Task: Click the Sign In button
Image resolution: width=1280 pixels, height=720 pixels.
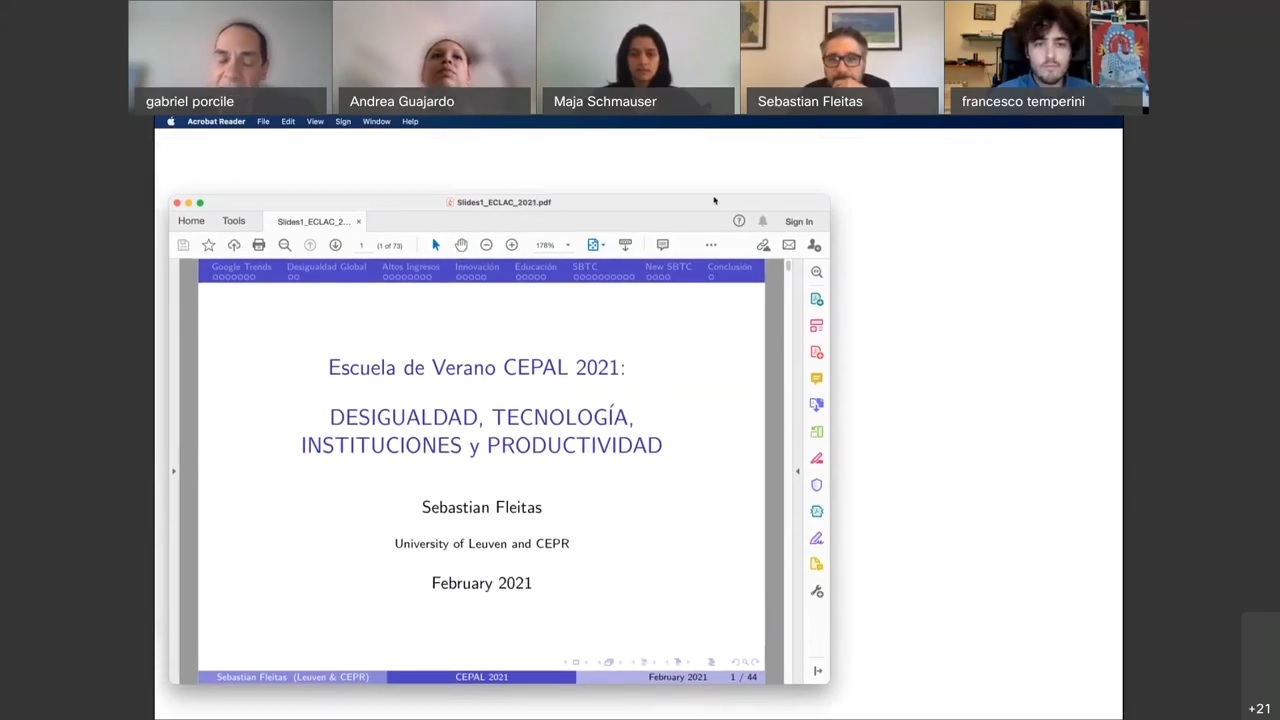Action: click(x=799, y=222)
